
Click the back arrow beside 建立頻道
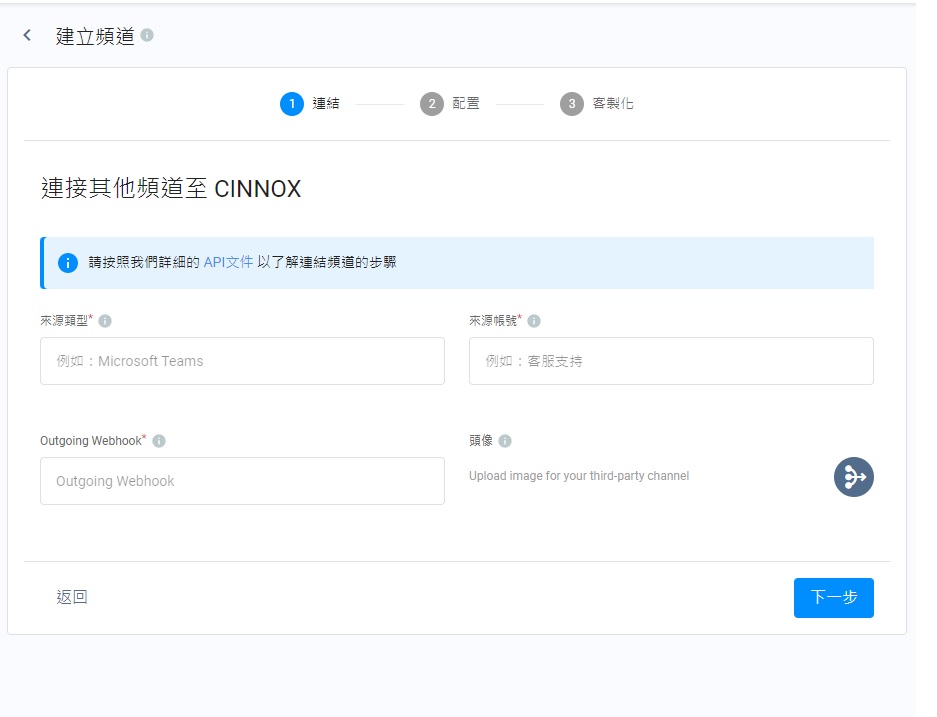click(27, 35)
